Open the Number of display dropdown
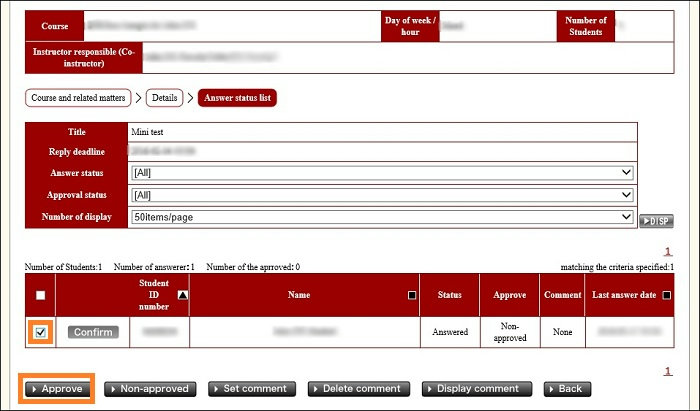The width and height of the screenshot is (700, 411). (382, 216)
